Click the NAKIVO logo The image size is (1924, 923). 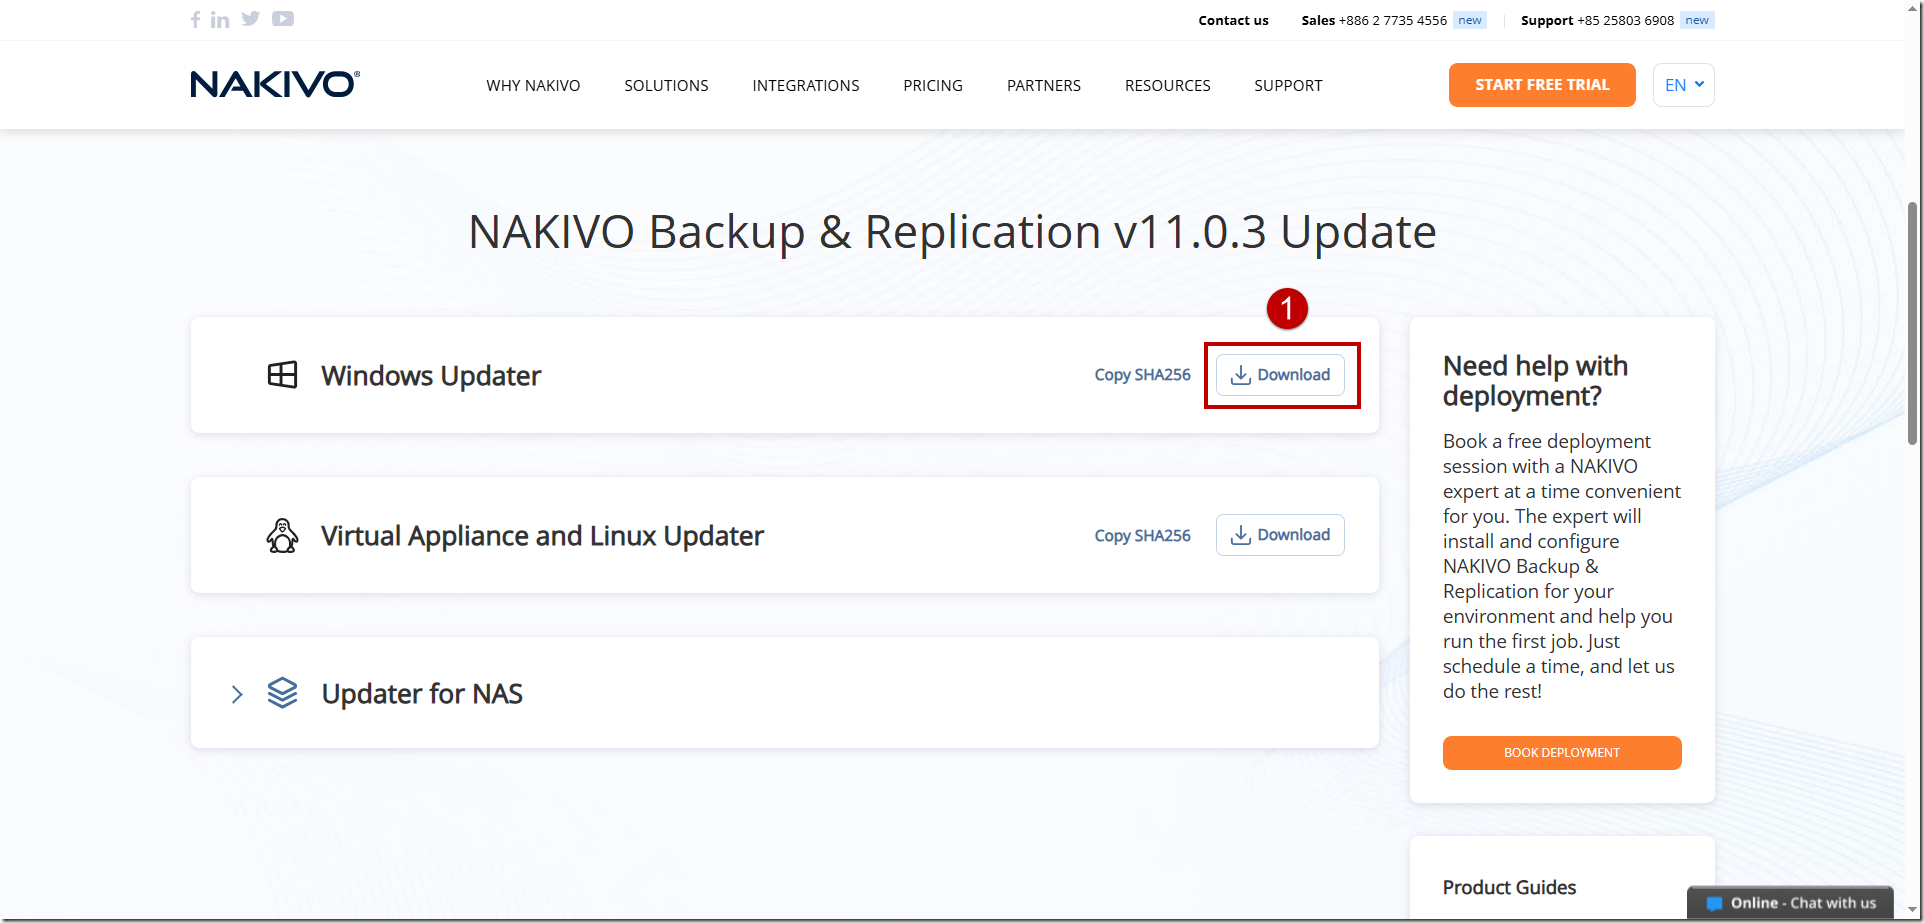pyautogui.click(x=275, y=84)
